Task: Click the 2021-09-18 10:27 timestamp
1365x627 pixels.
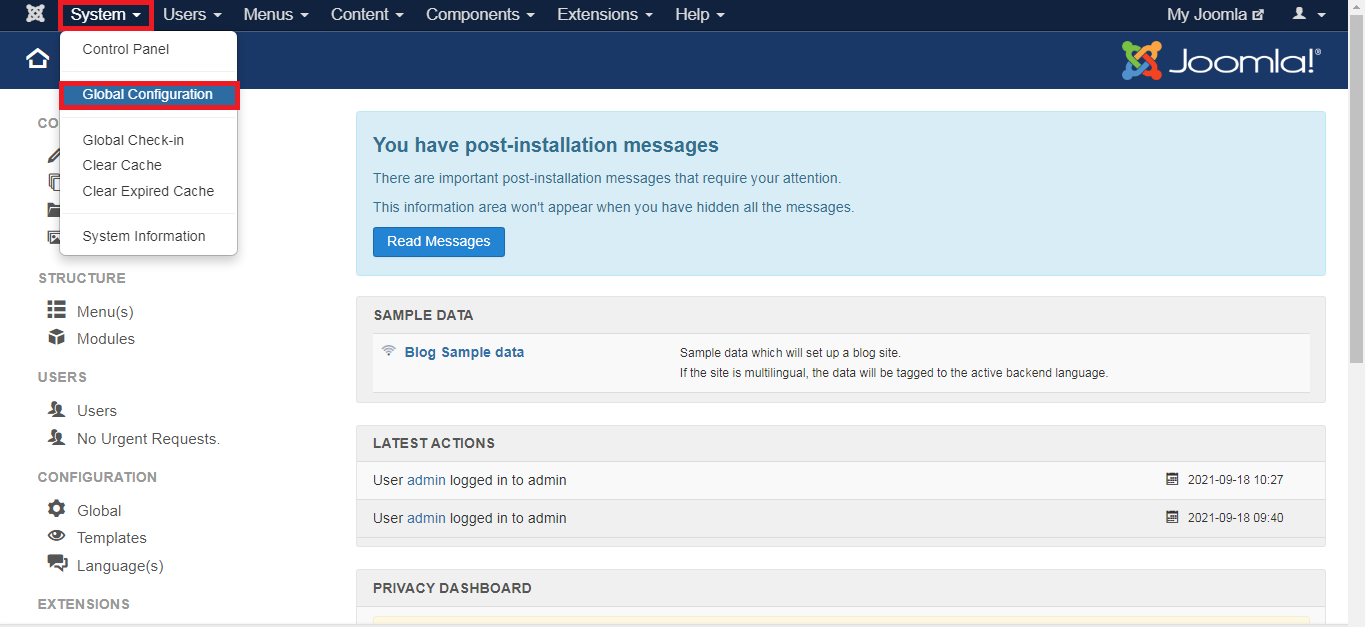Action: coord(1235,480)
